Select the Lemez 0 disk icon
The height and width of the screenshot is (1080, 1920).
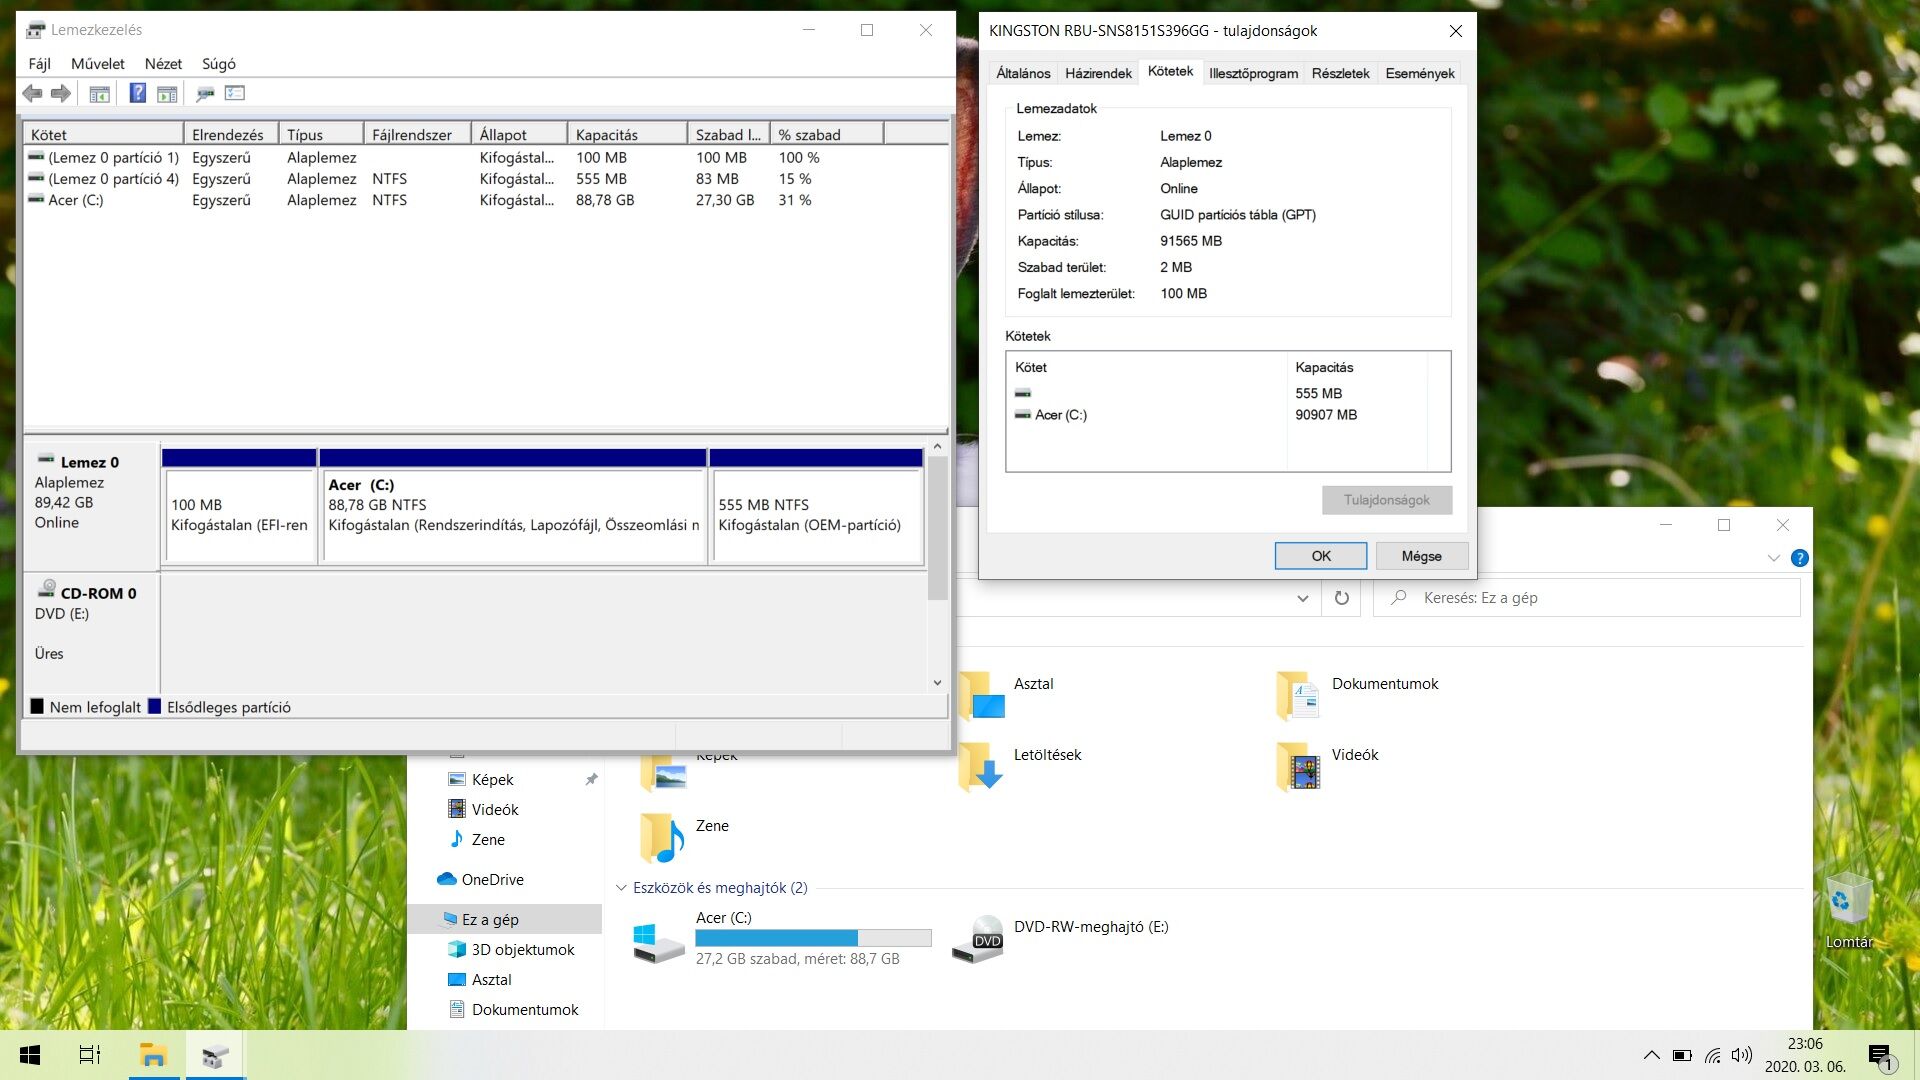[46, 460]
